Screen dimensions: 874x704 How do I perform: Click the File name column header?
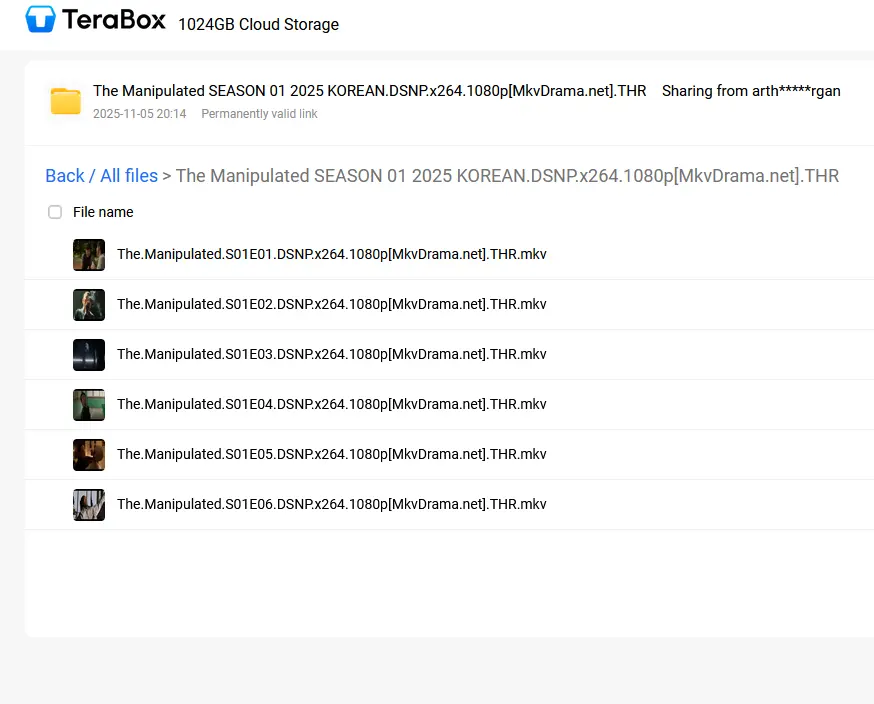[x=103, y=212]
